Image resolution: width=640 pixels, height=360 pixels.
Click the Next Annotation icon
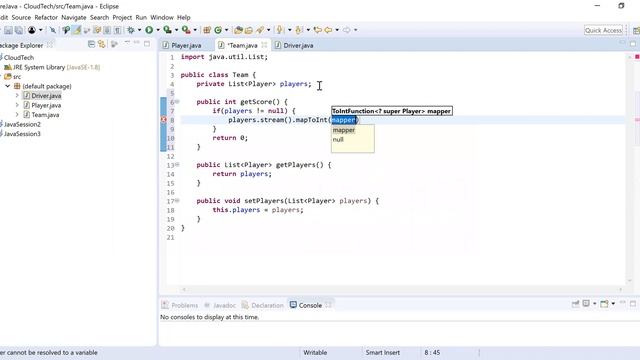[x=280, y=30]
